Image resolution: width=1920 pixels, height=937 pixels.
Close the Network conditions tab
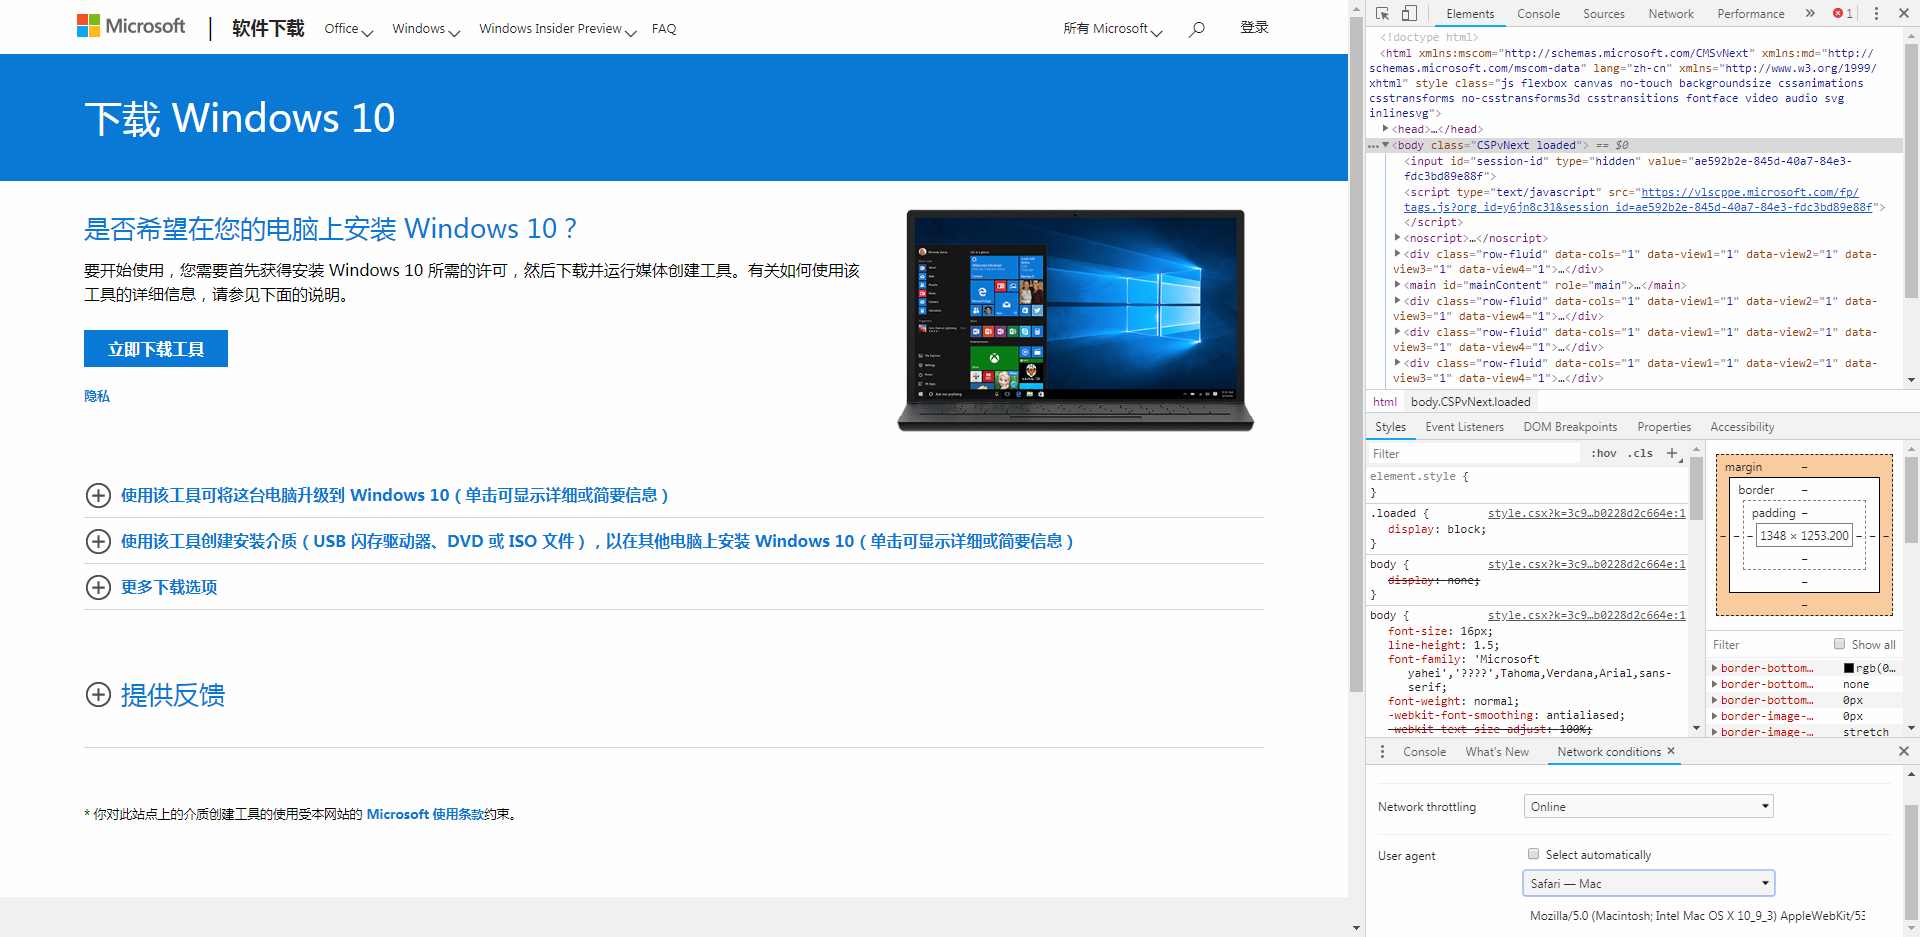click(1671, 751)
